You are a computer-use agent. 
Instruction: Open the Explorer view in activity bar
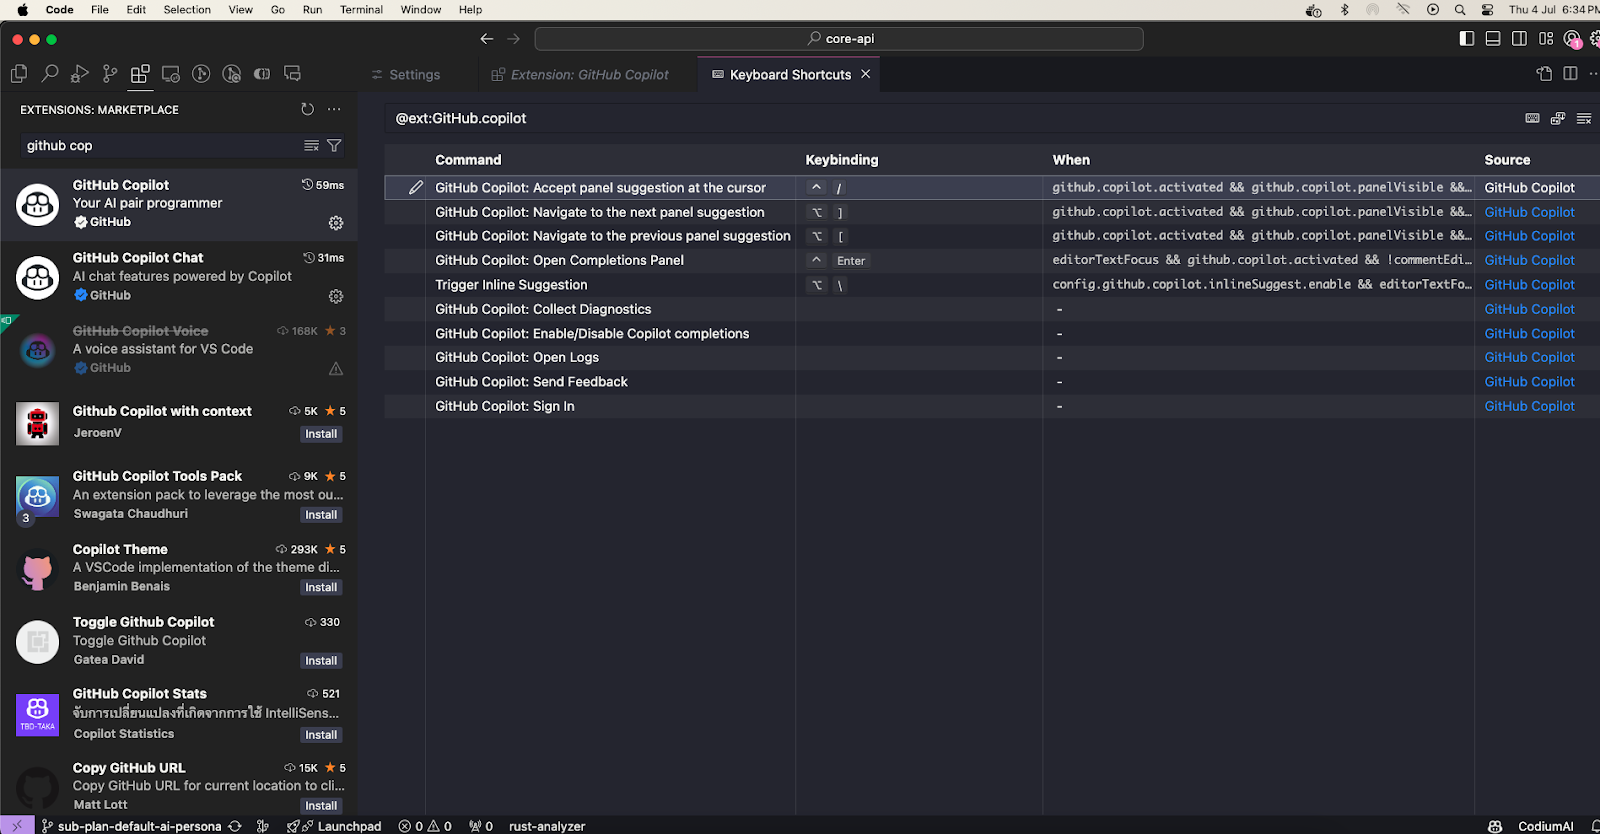click(x=19, y=74)
